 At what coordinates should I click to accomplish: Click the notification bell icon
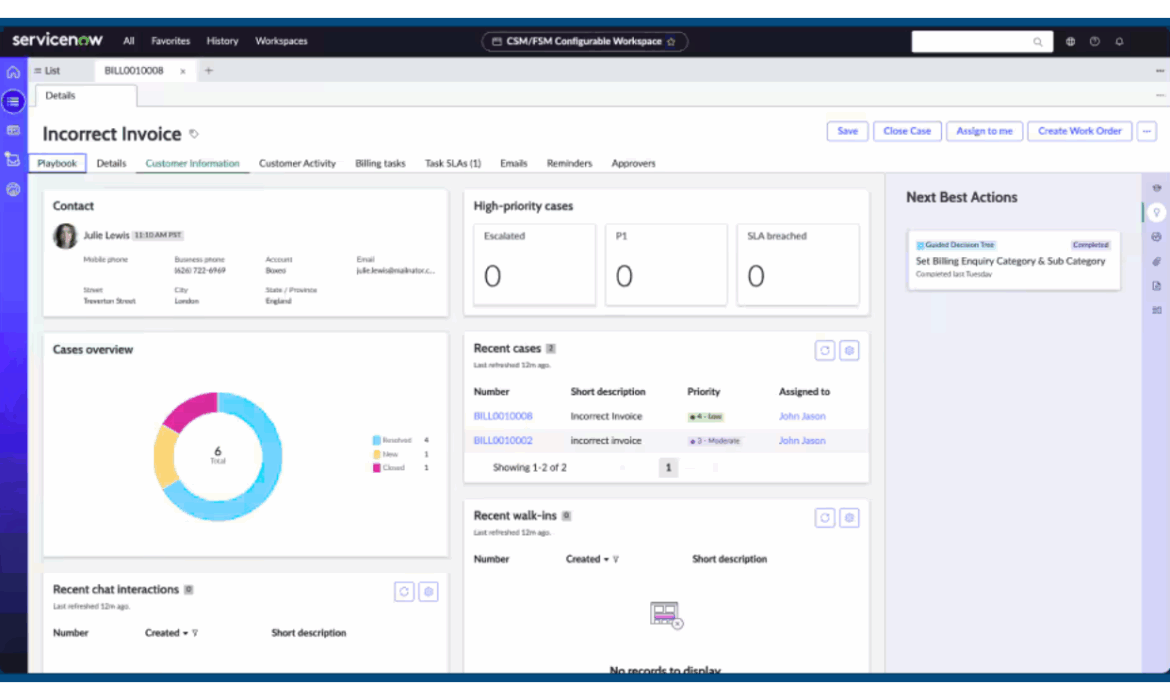1119,42
